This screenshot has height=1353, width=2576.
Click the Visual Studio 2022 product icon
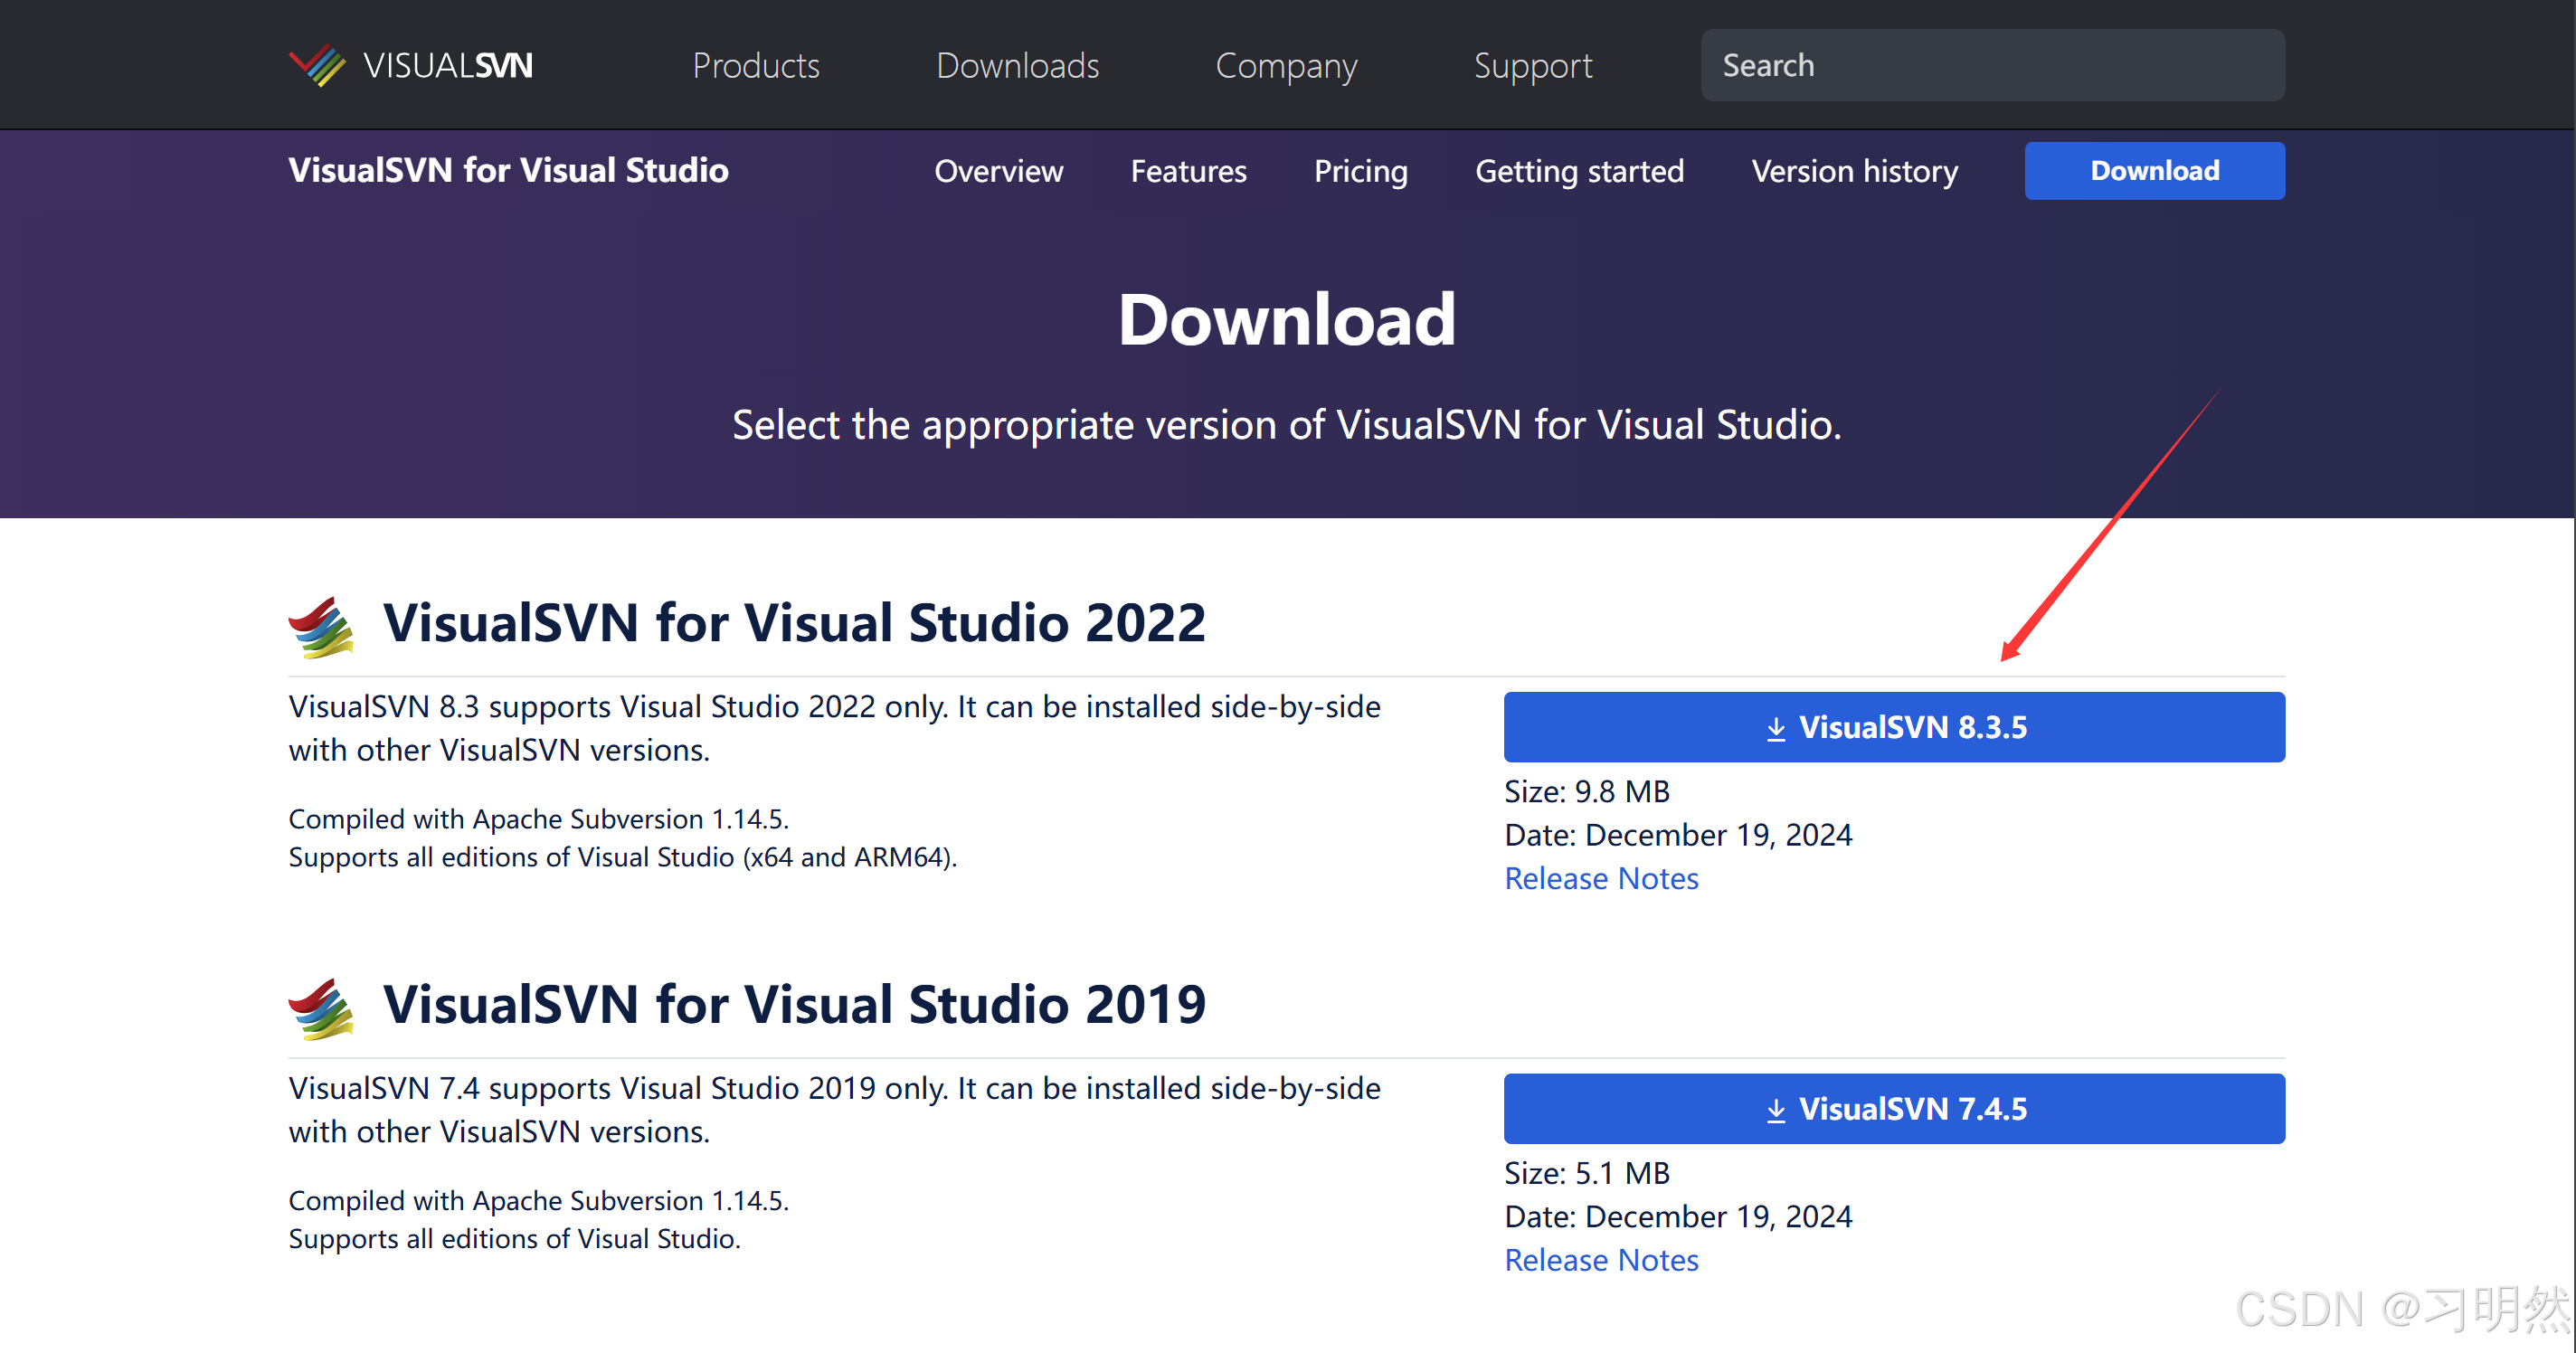pyautogui.click(x=321, y=627)
